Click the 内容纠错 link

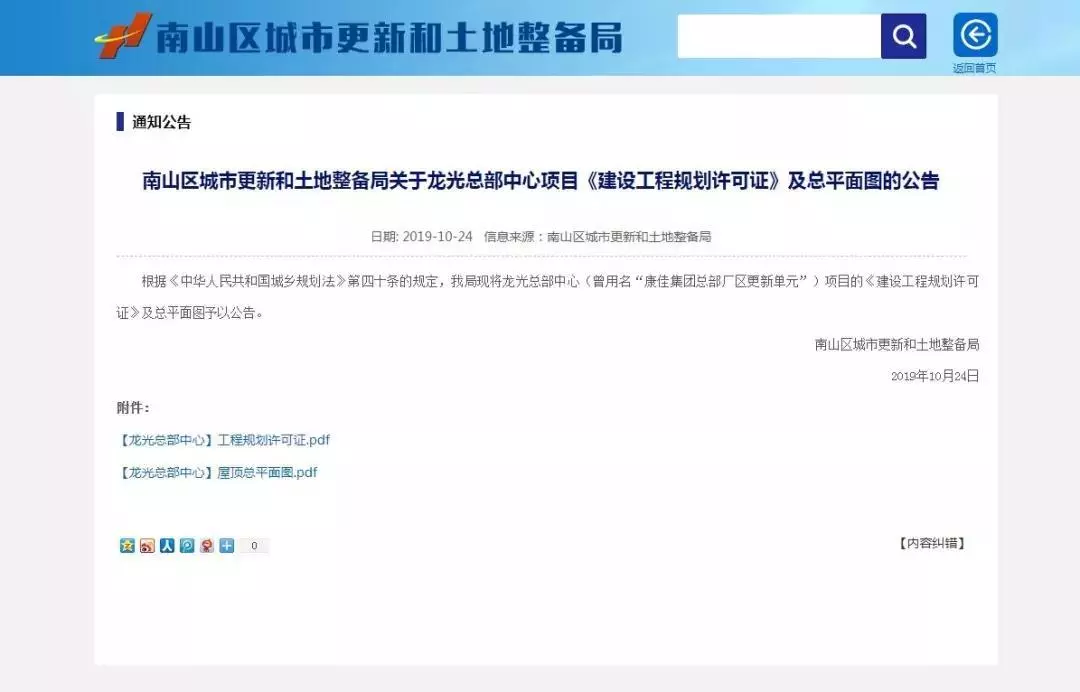pos(931,543)
